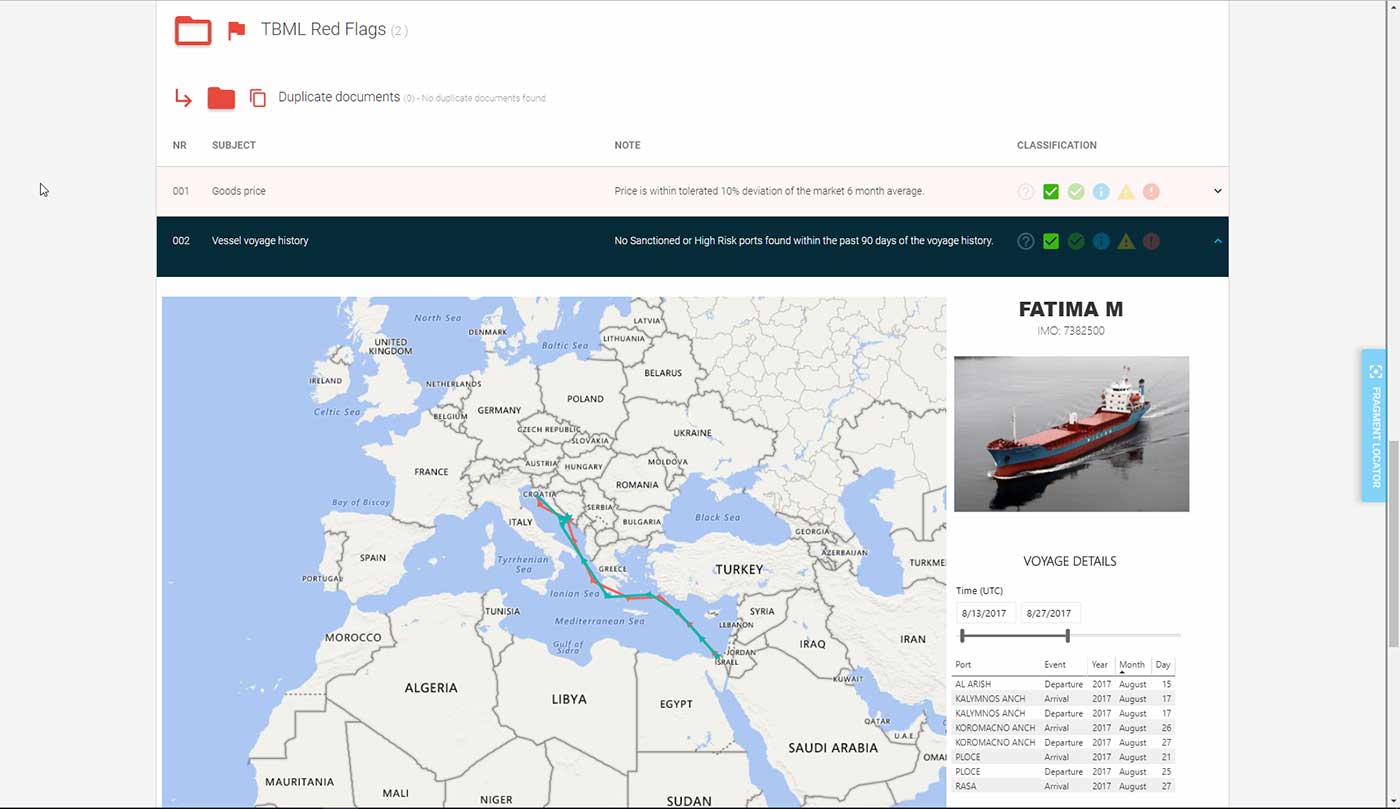Toggle the green checkbox in Vessel voyage history row
This screenshot has height=809, width=1400.
tap(1050, 241)
